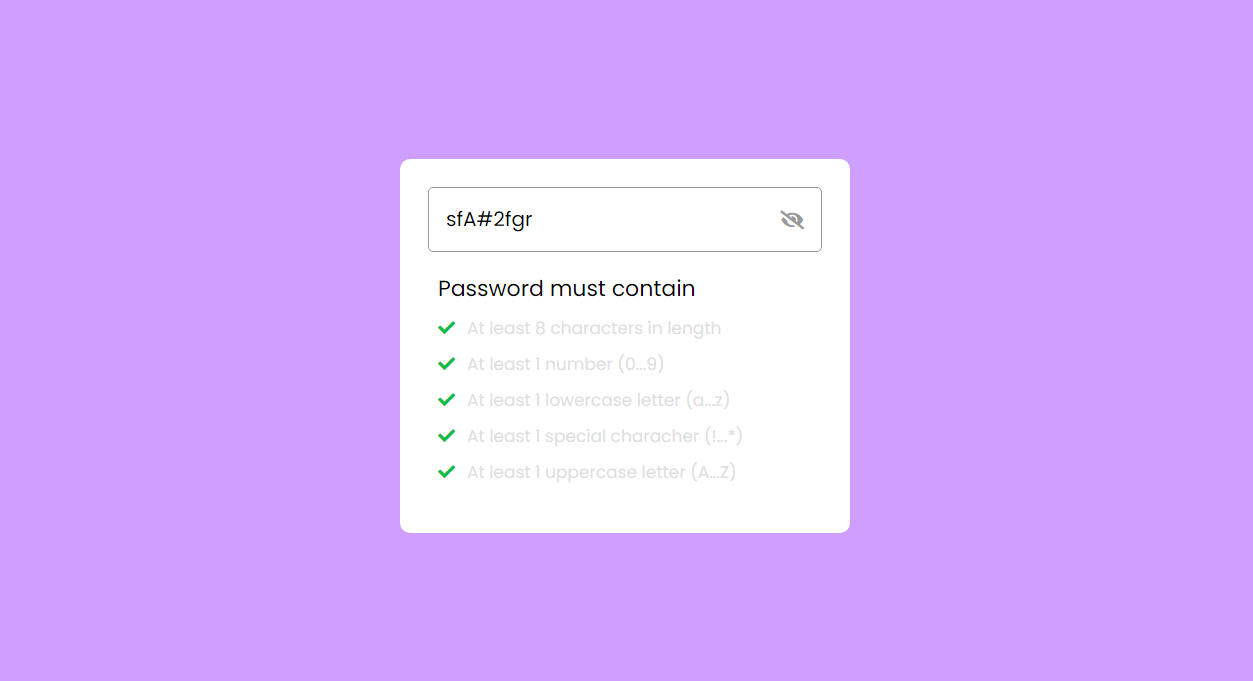Click the 'Password must contain' heading
This screenshot has height=681, width=1253.
566,288
